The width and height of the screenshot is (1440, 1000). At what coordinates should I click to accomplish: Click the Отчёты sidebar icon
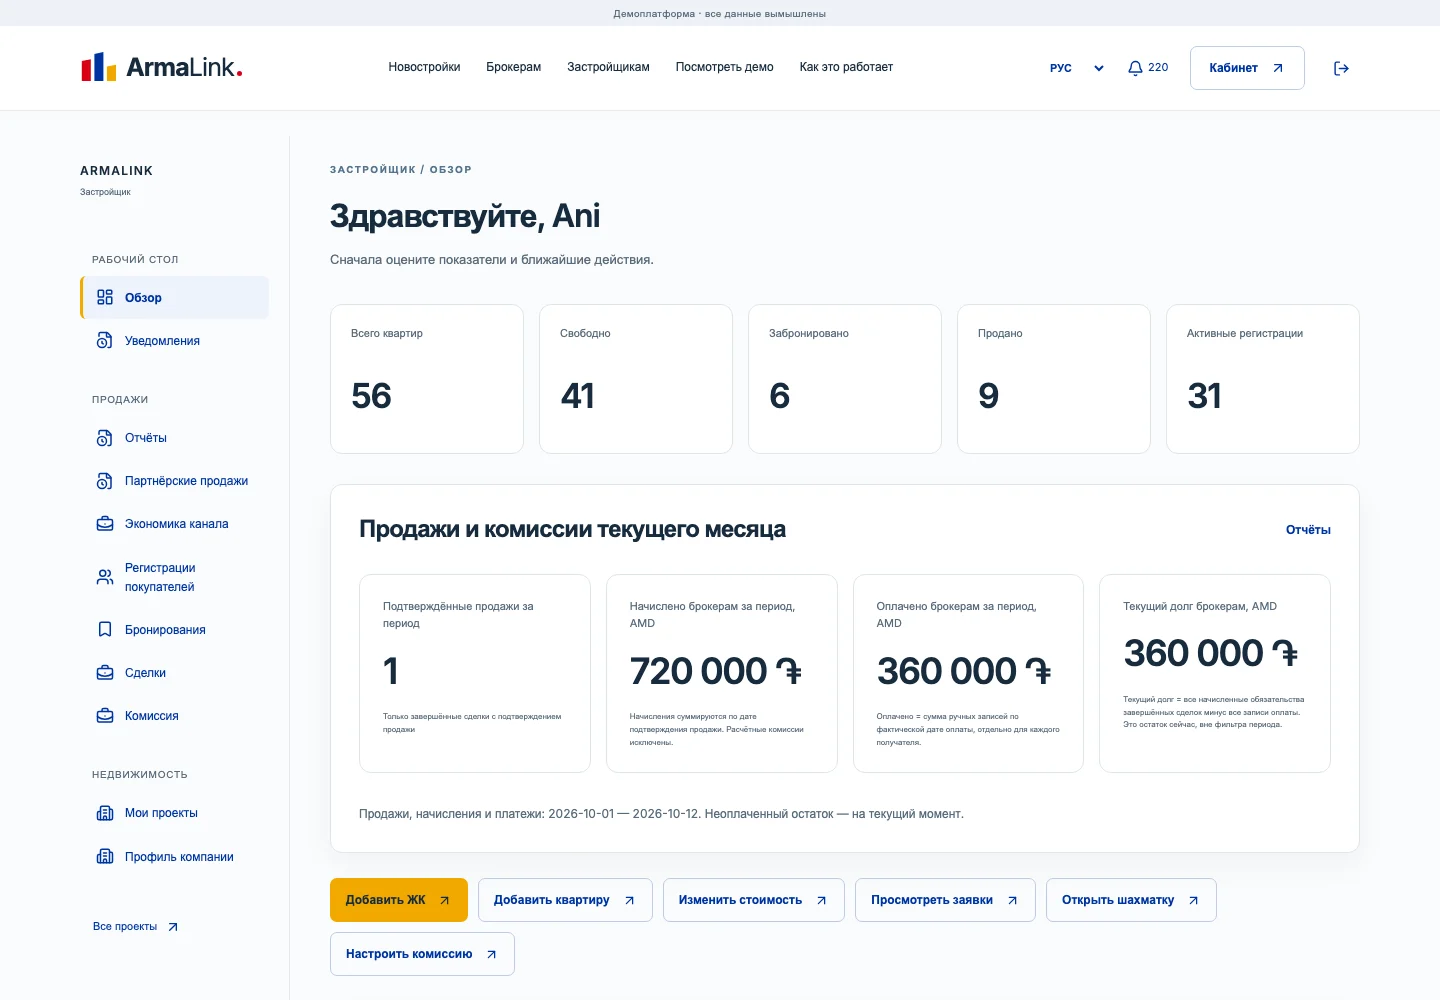105,437
